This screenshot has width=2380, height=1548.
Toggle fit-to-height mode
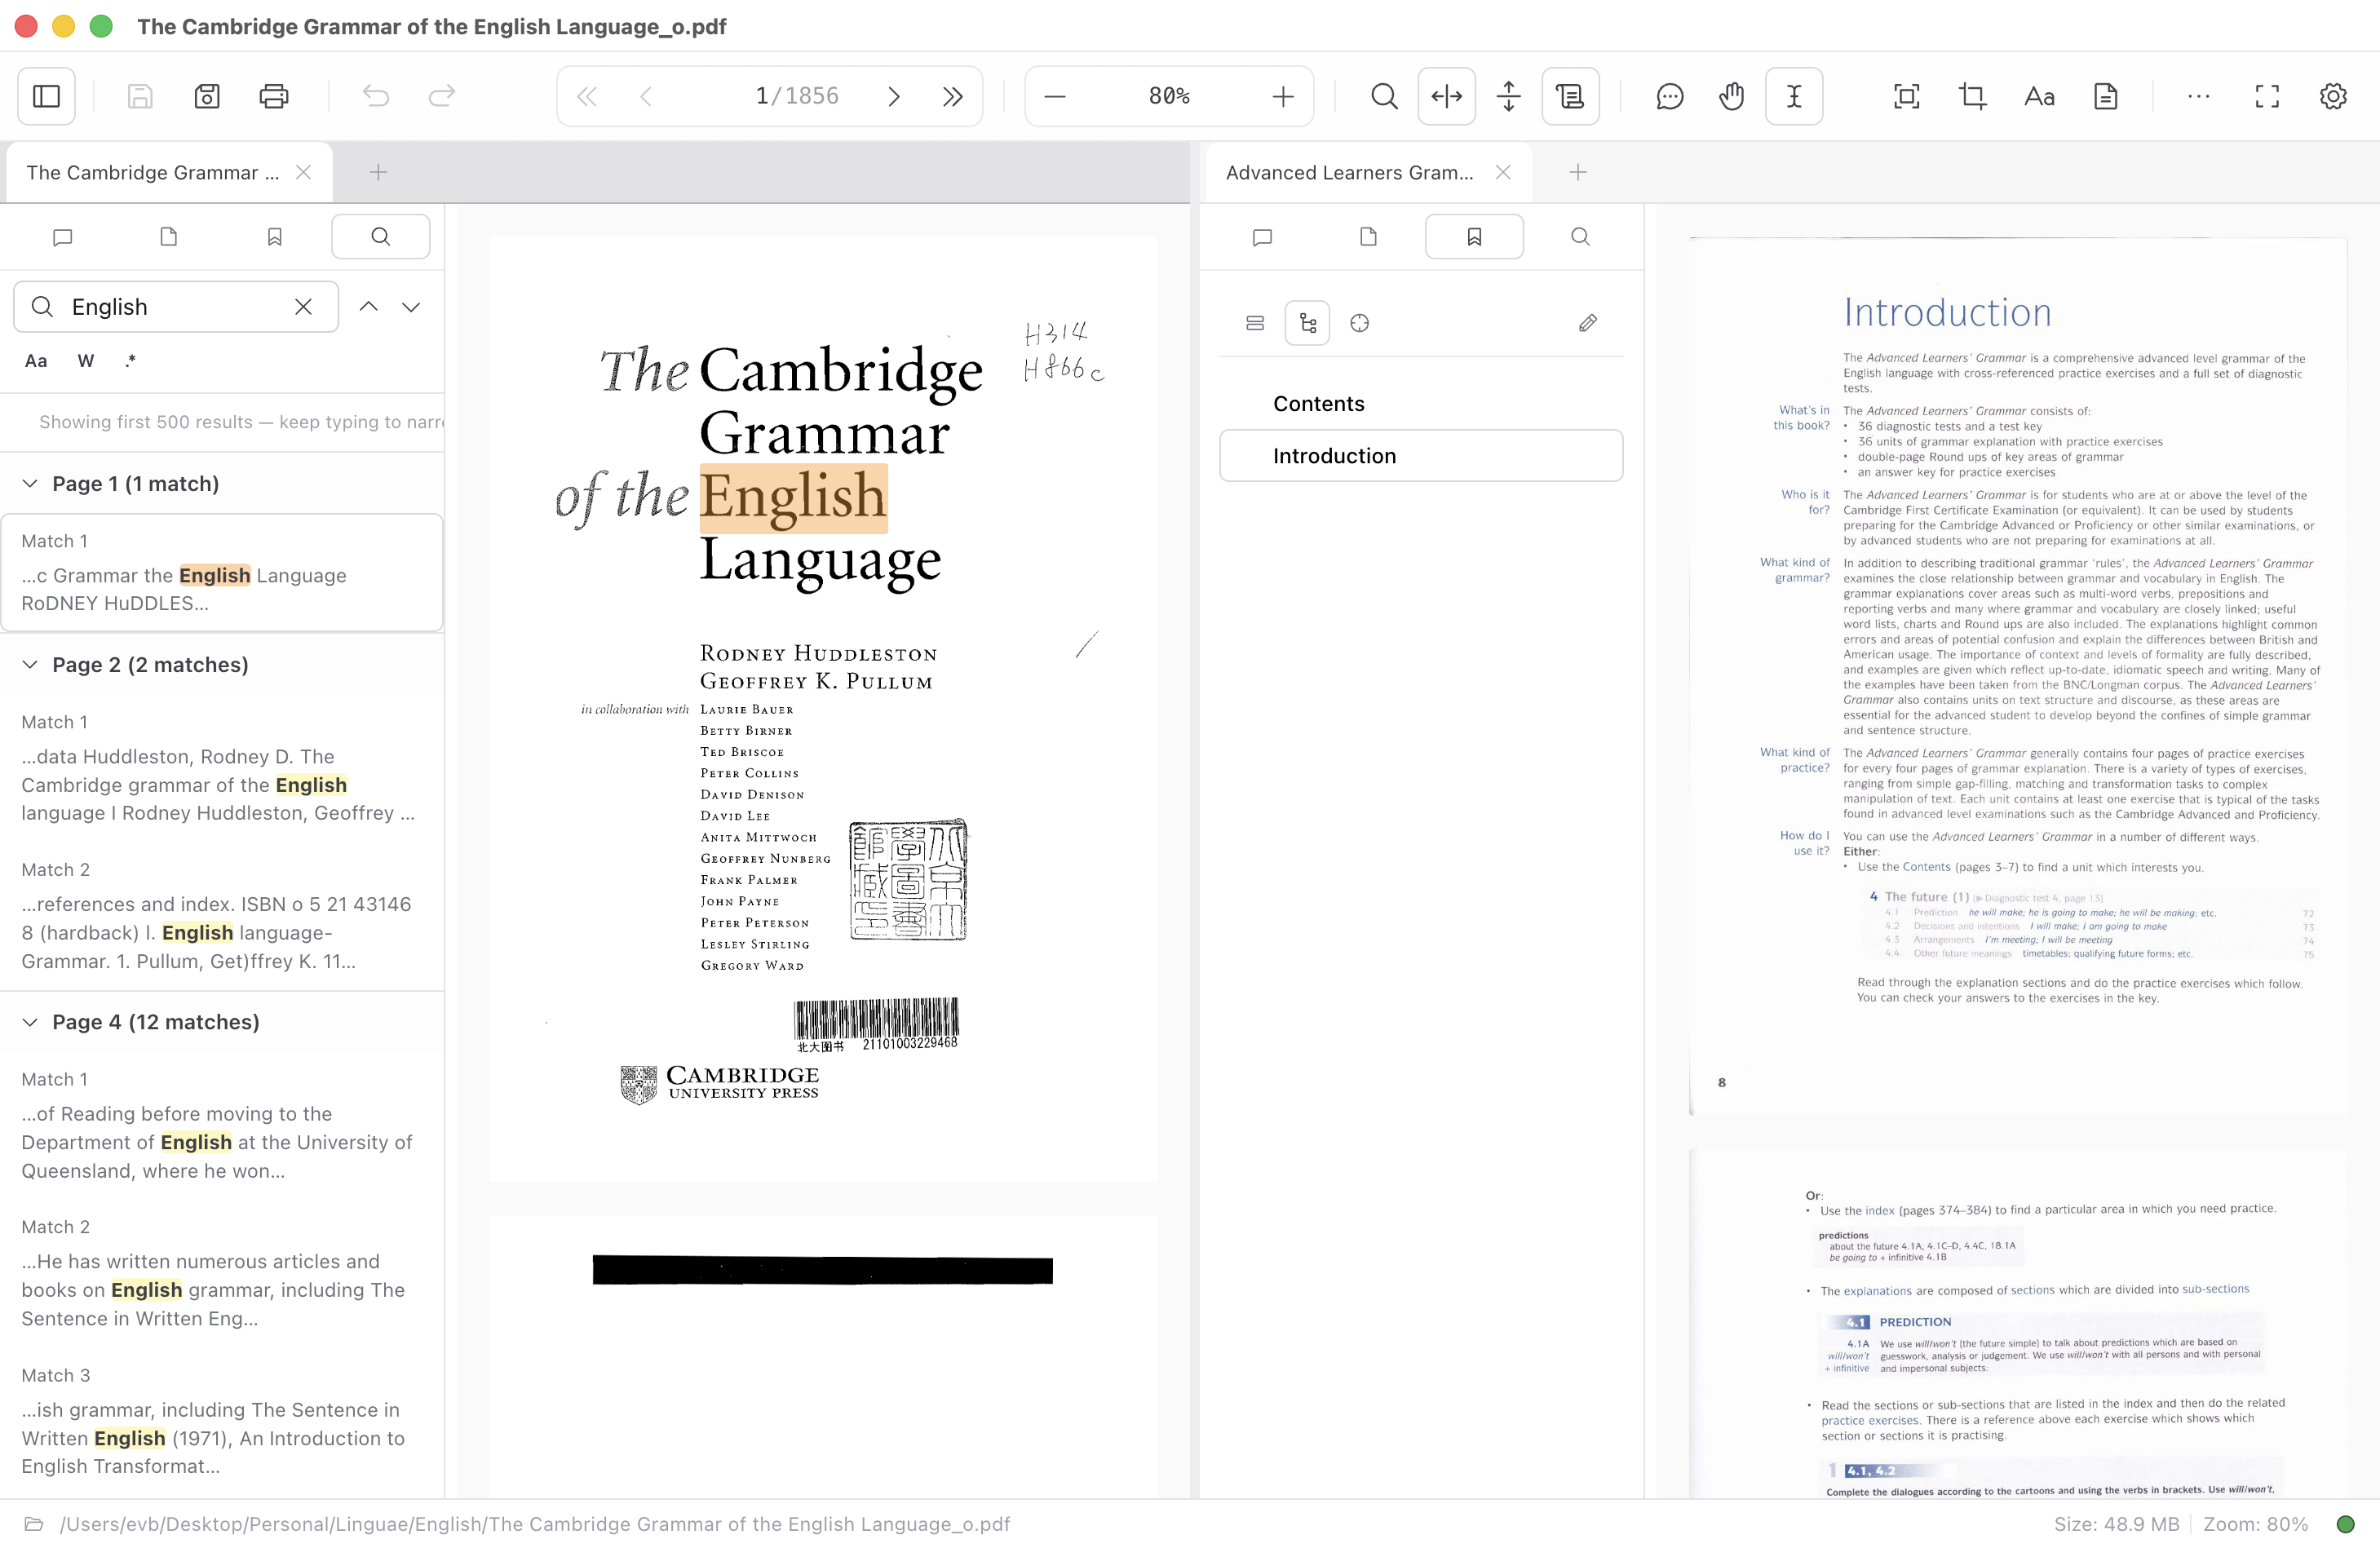[x=1509, y=96]
